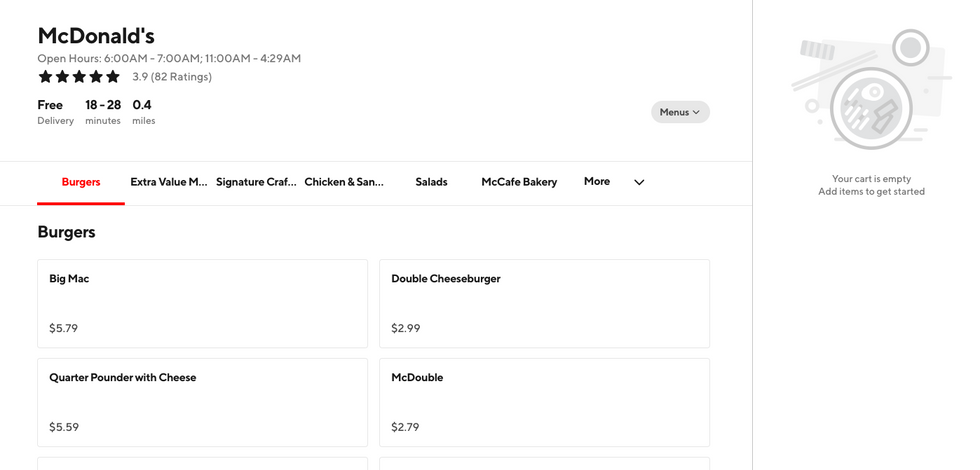Image resolution: width=980 pixels, height=470 pixels.
Task: Open the Menus dropdown
Action: 680,112
